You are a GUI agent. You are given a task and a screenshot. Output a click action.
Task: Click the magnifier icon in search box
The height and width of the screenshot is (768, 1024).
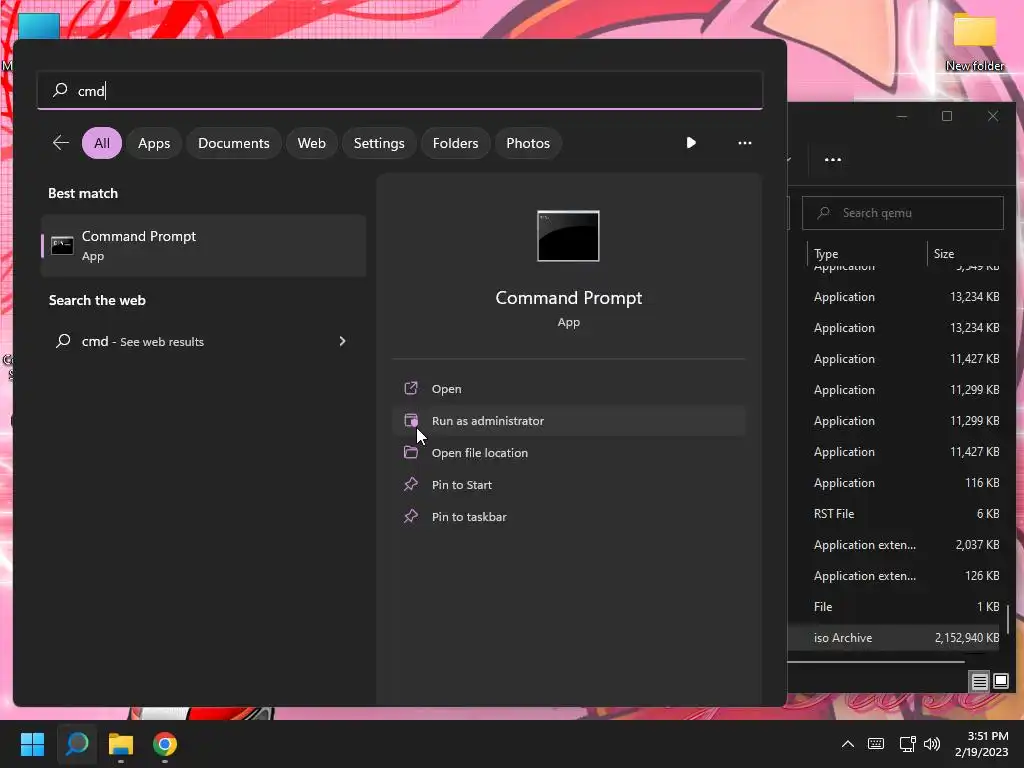pos(60,89)
